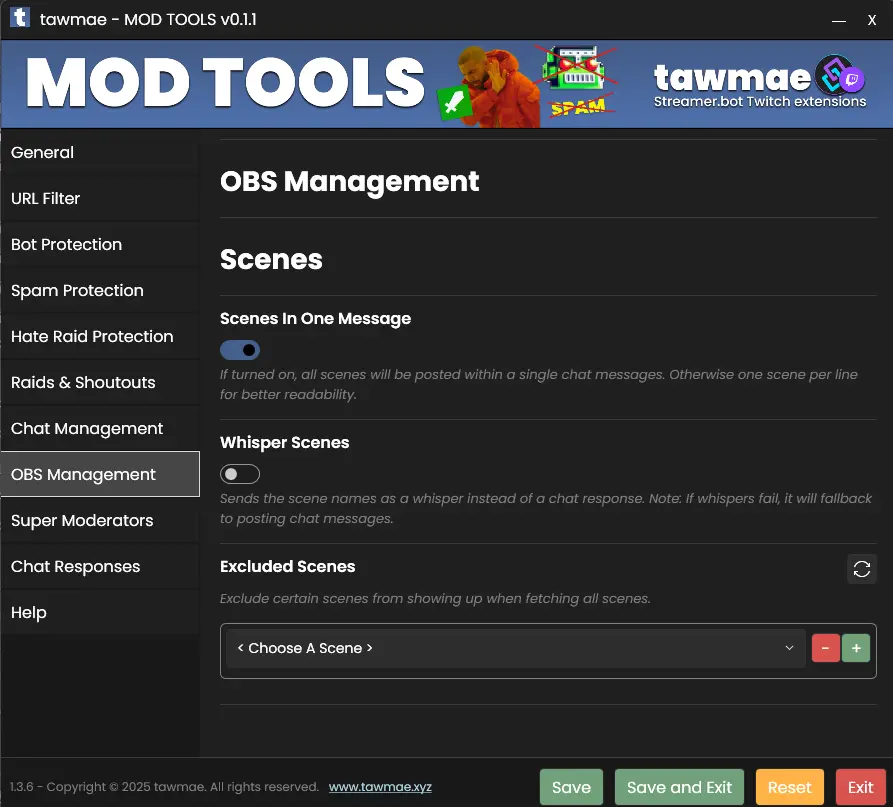Image resolution: width=893 pixels, height=807 pixels.
Task: Click the 'OBS Management' page heading
Action: tap(350, 182)
